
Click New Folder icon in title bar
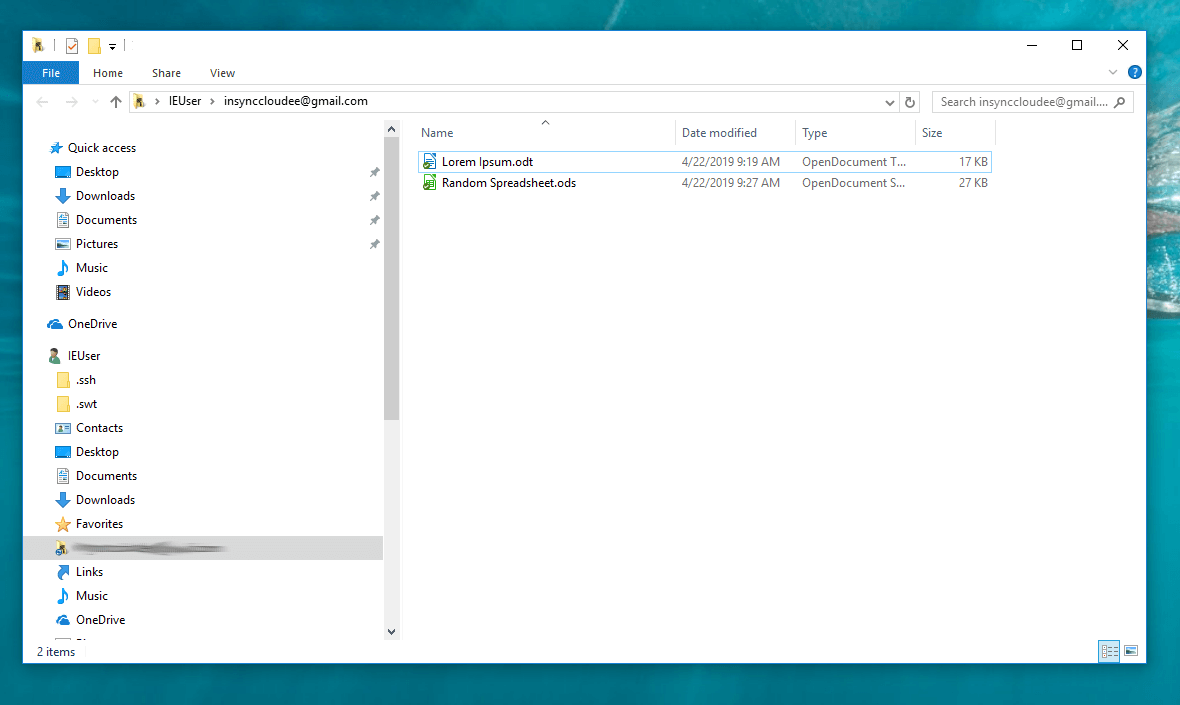pyautogui.click(x=94, y=45)
